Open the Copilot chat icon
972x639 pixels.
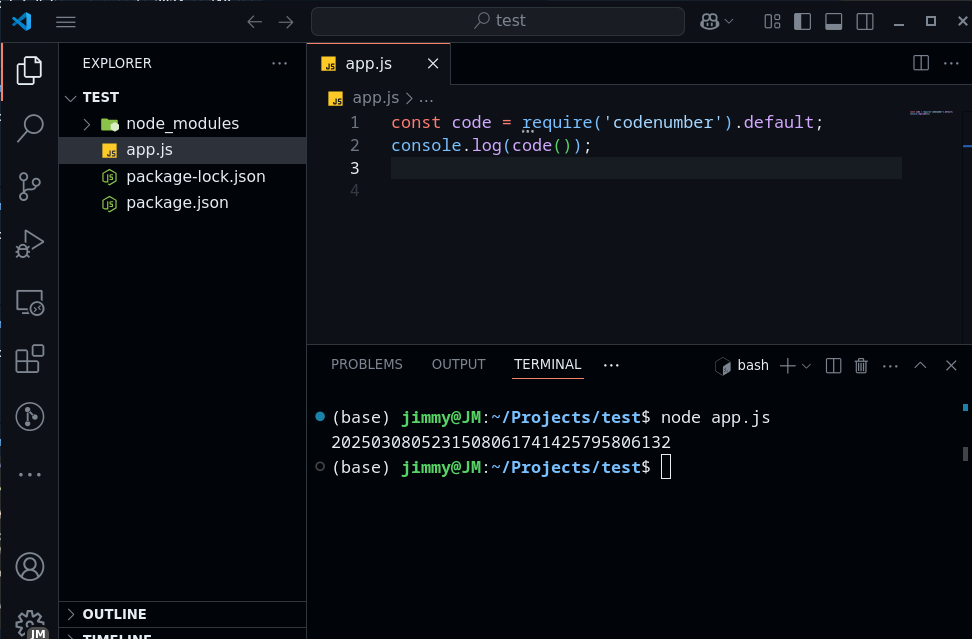[709, 22]
